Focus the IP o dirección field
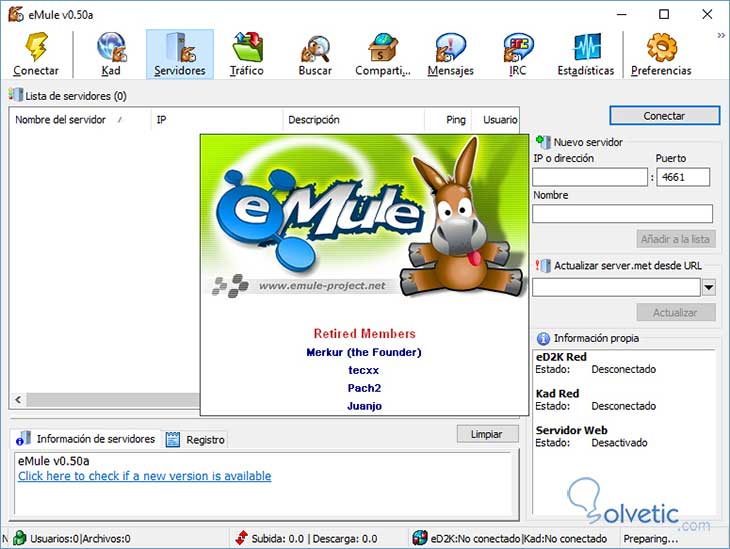The width and height of the screenshot is (730, 549). (590, 177)
